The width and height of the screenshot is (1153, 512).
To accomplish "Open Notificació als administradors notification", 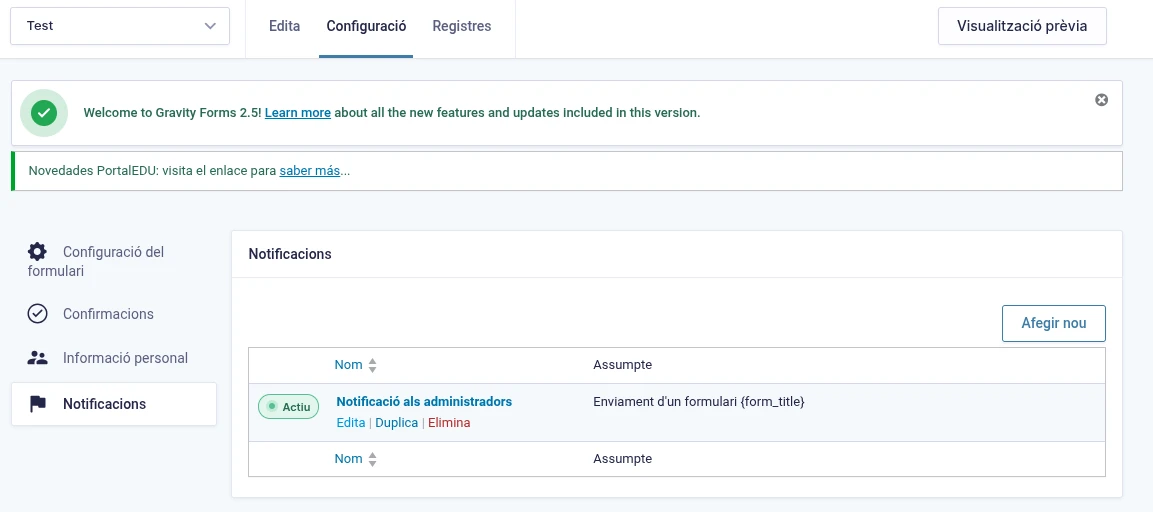I will point(424,401).
